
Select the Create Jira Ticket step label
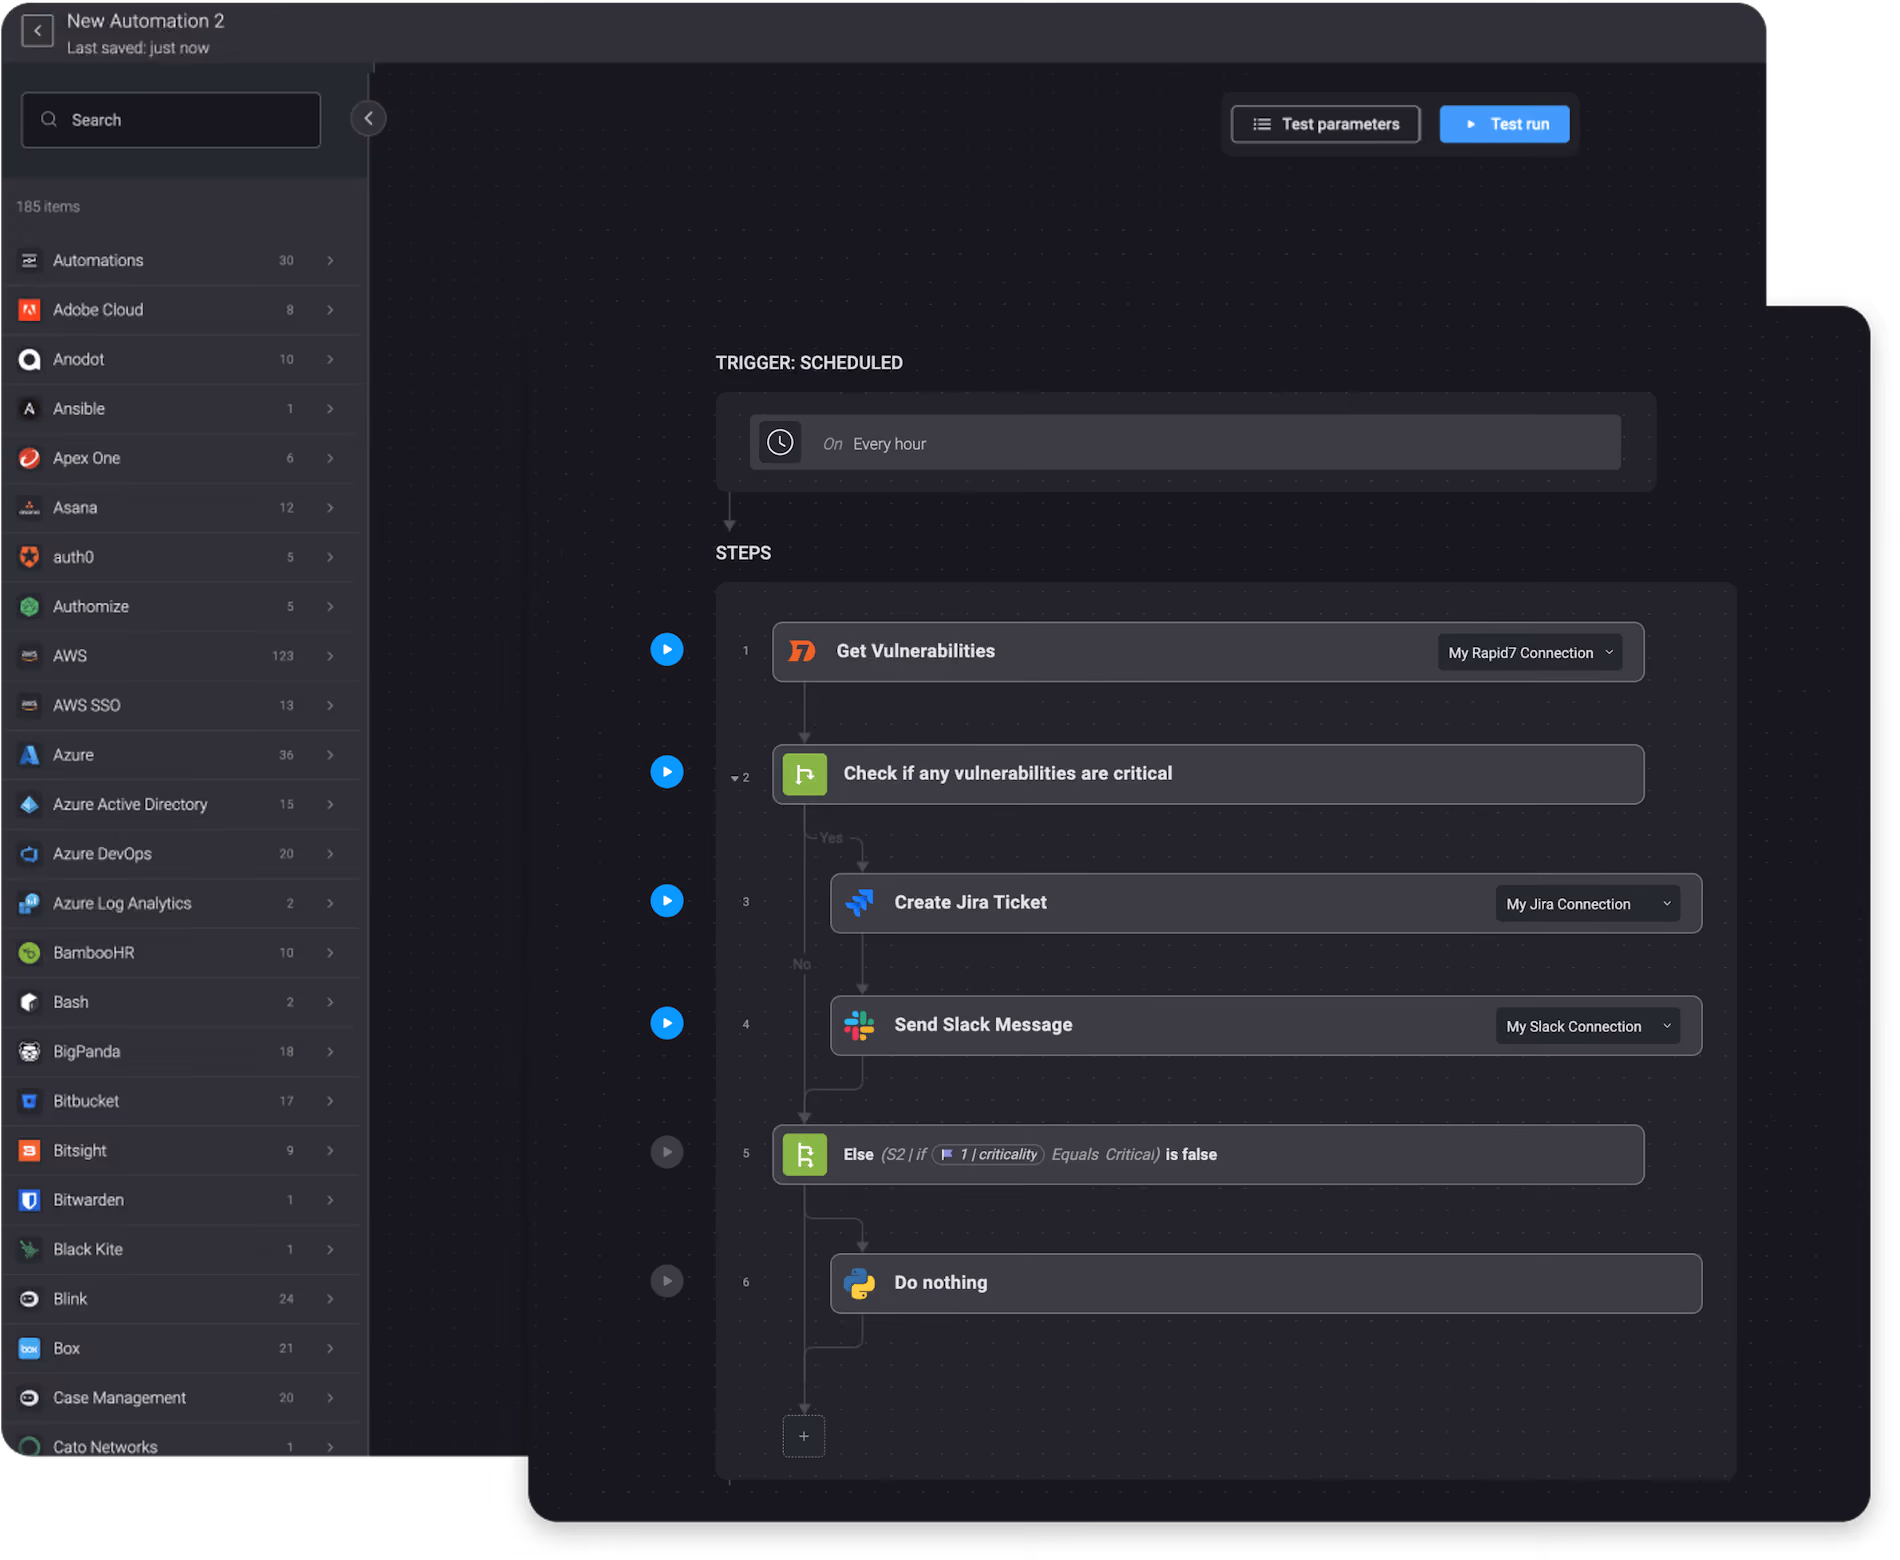click(x=970, y=903)
